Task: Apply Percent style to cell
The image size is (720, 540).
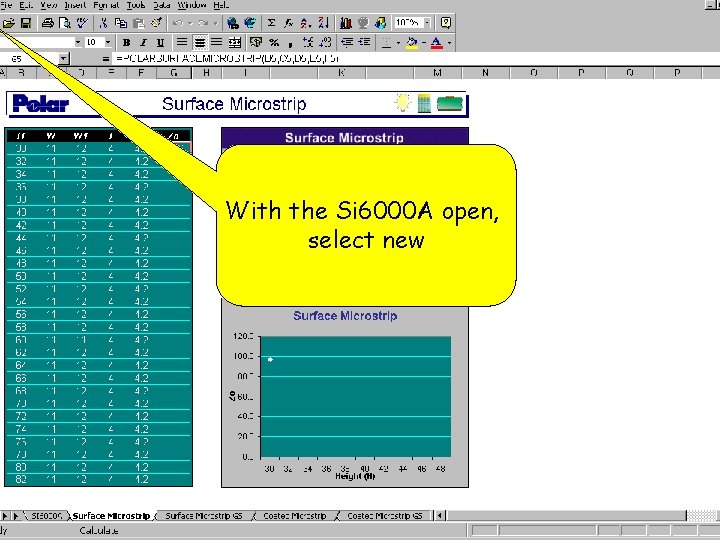Action: [274, 43]
